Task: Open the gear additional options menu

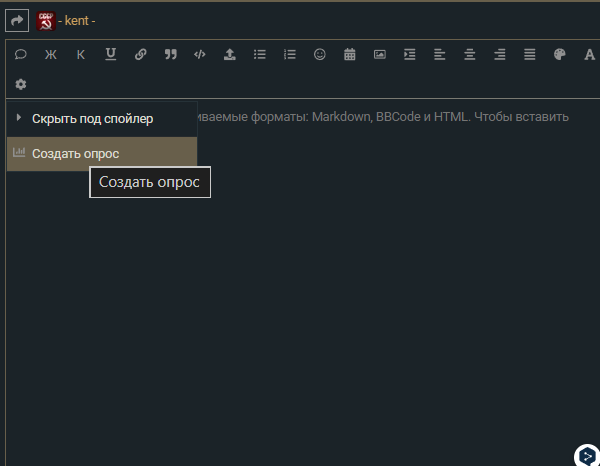Action: 21,84
